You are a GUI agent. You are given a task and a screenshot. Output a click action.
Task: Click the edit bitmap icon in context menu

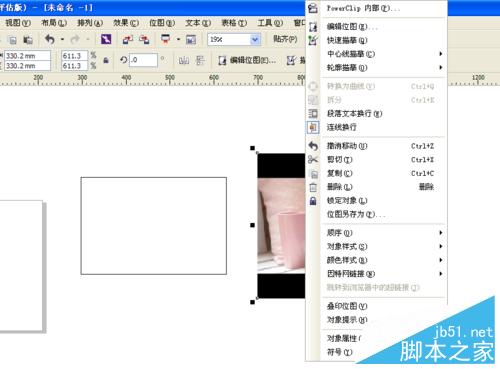point(313,27)
